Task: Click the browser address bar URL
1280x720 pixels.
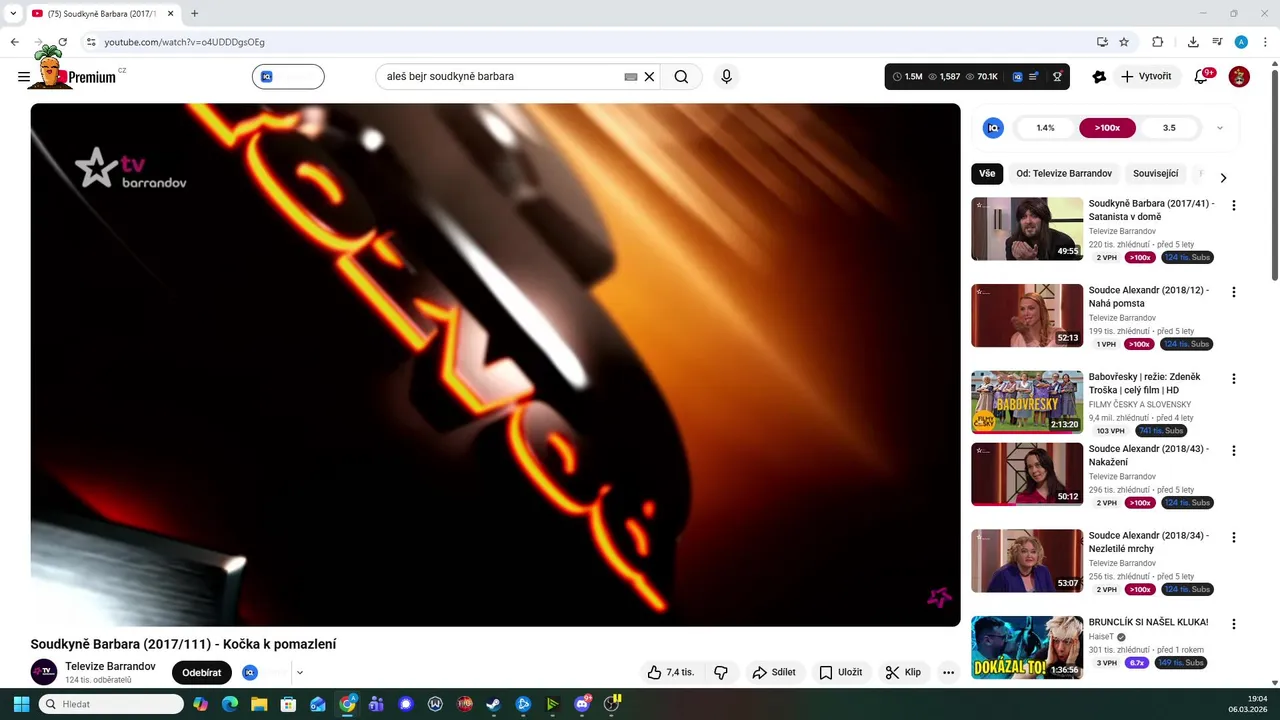Action: click(x=184, y=42)
